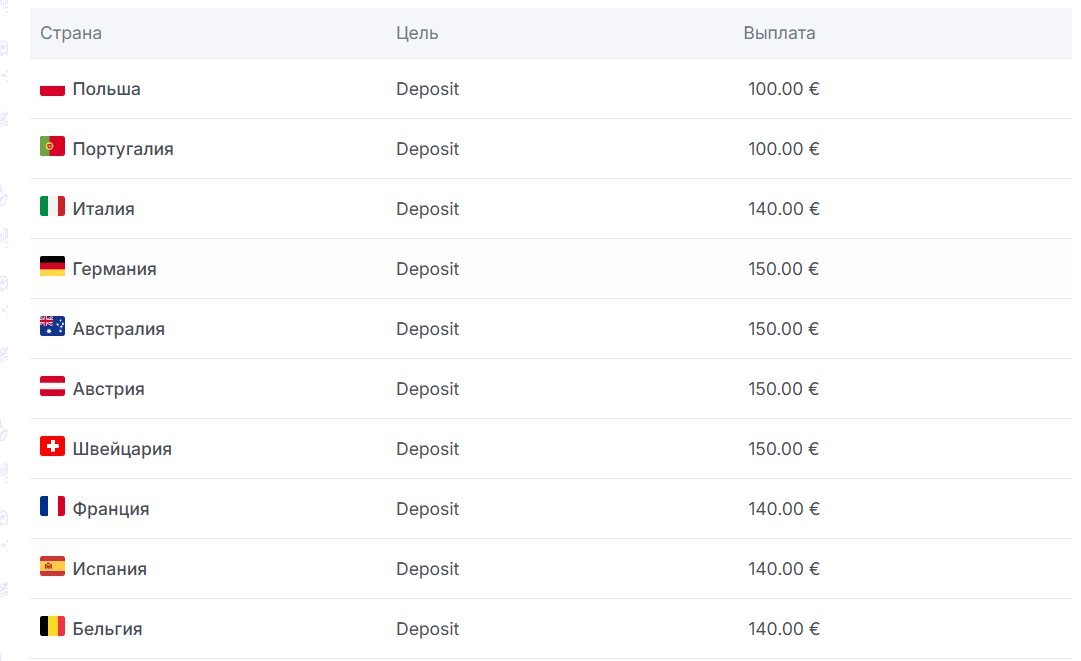Click Deposit in the Швейцария row
Viewport: 1081px width, 661px height.
[427, 449]
